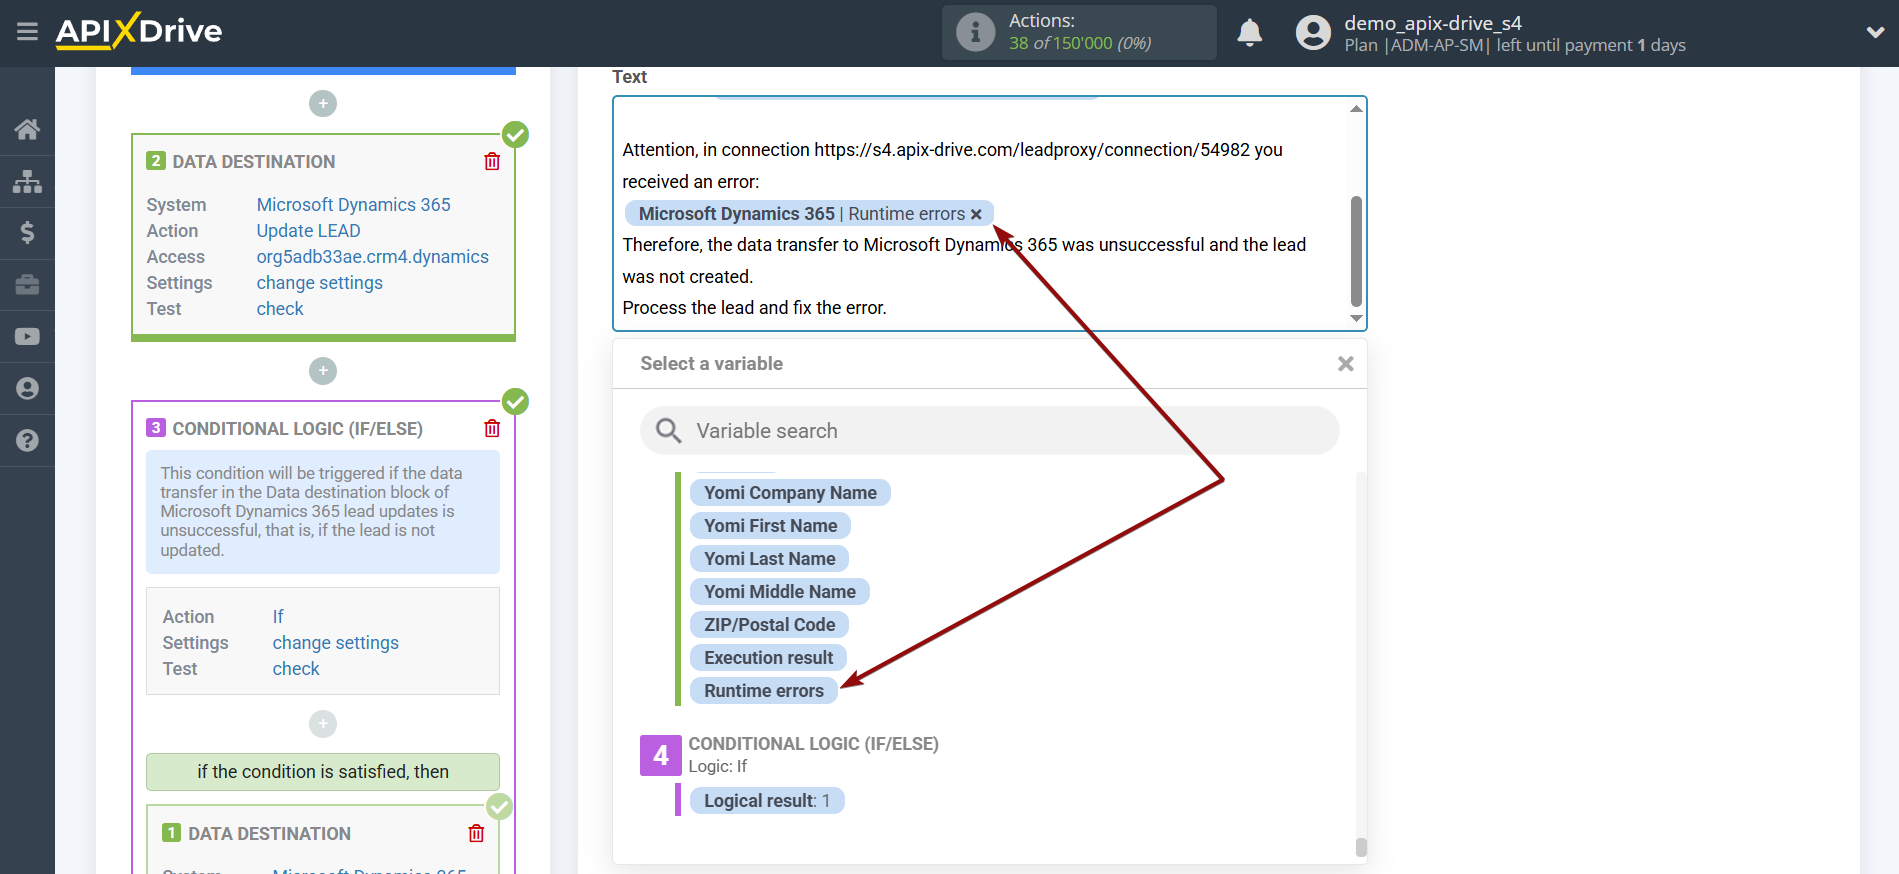Open the connections sitemap sidebar icon
1899x874 pixels.
[27, 181]
